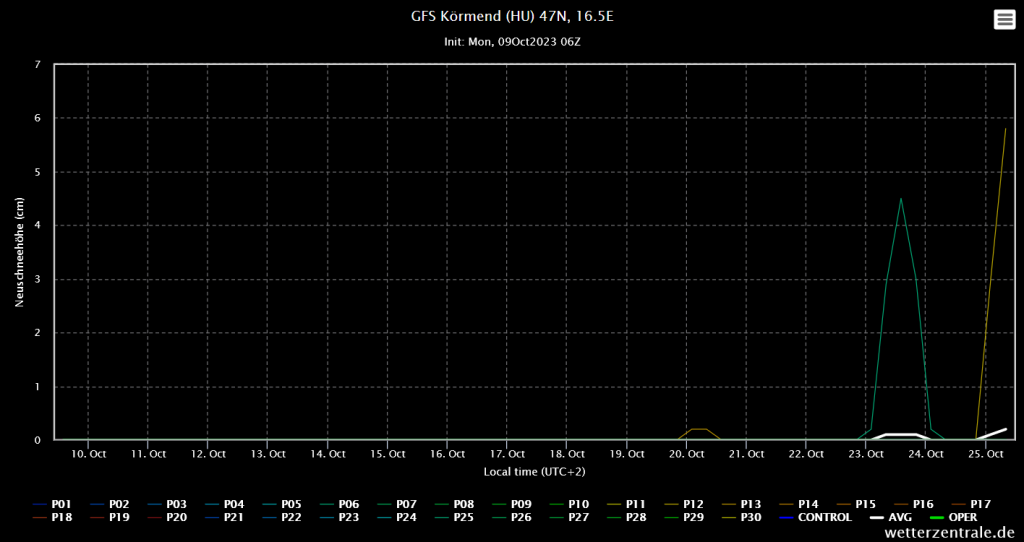
Task: Open the chart context menu hamburger icon
Action: tap(1004, 20)
